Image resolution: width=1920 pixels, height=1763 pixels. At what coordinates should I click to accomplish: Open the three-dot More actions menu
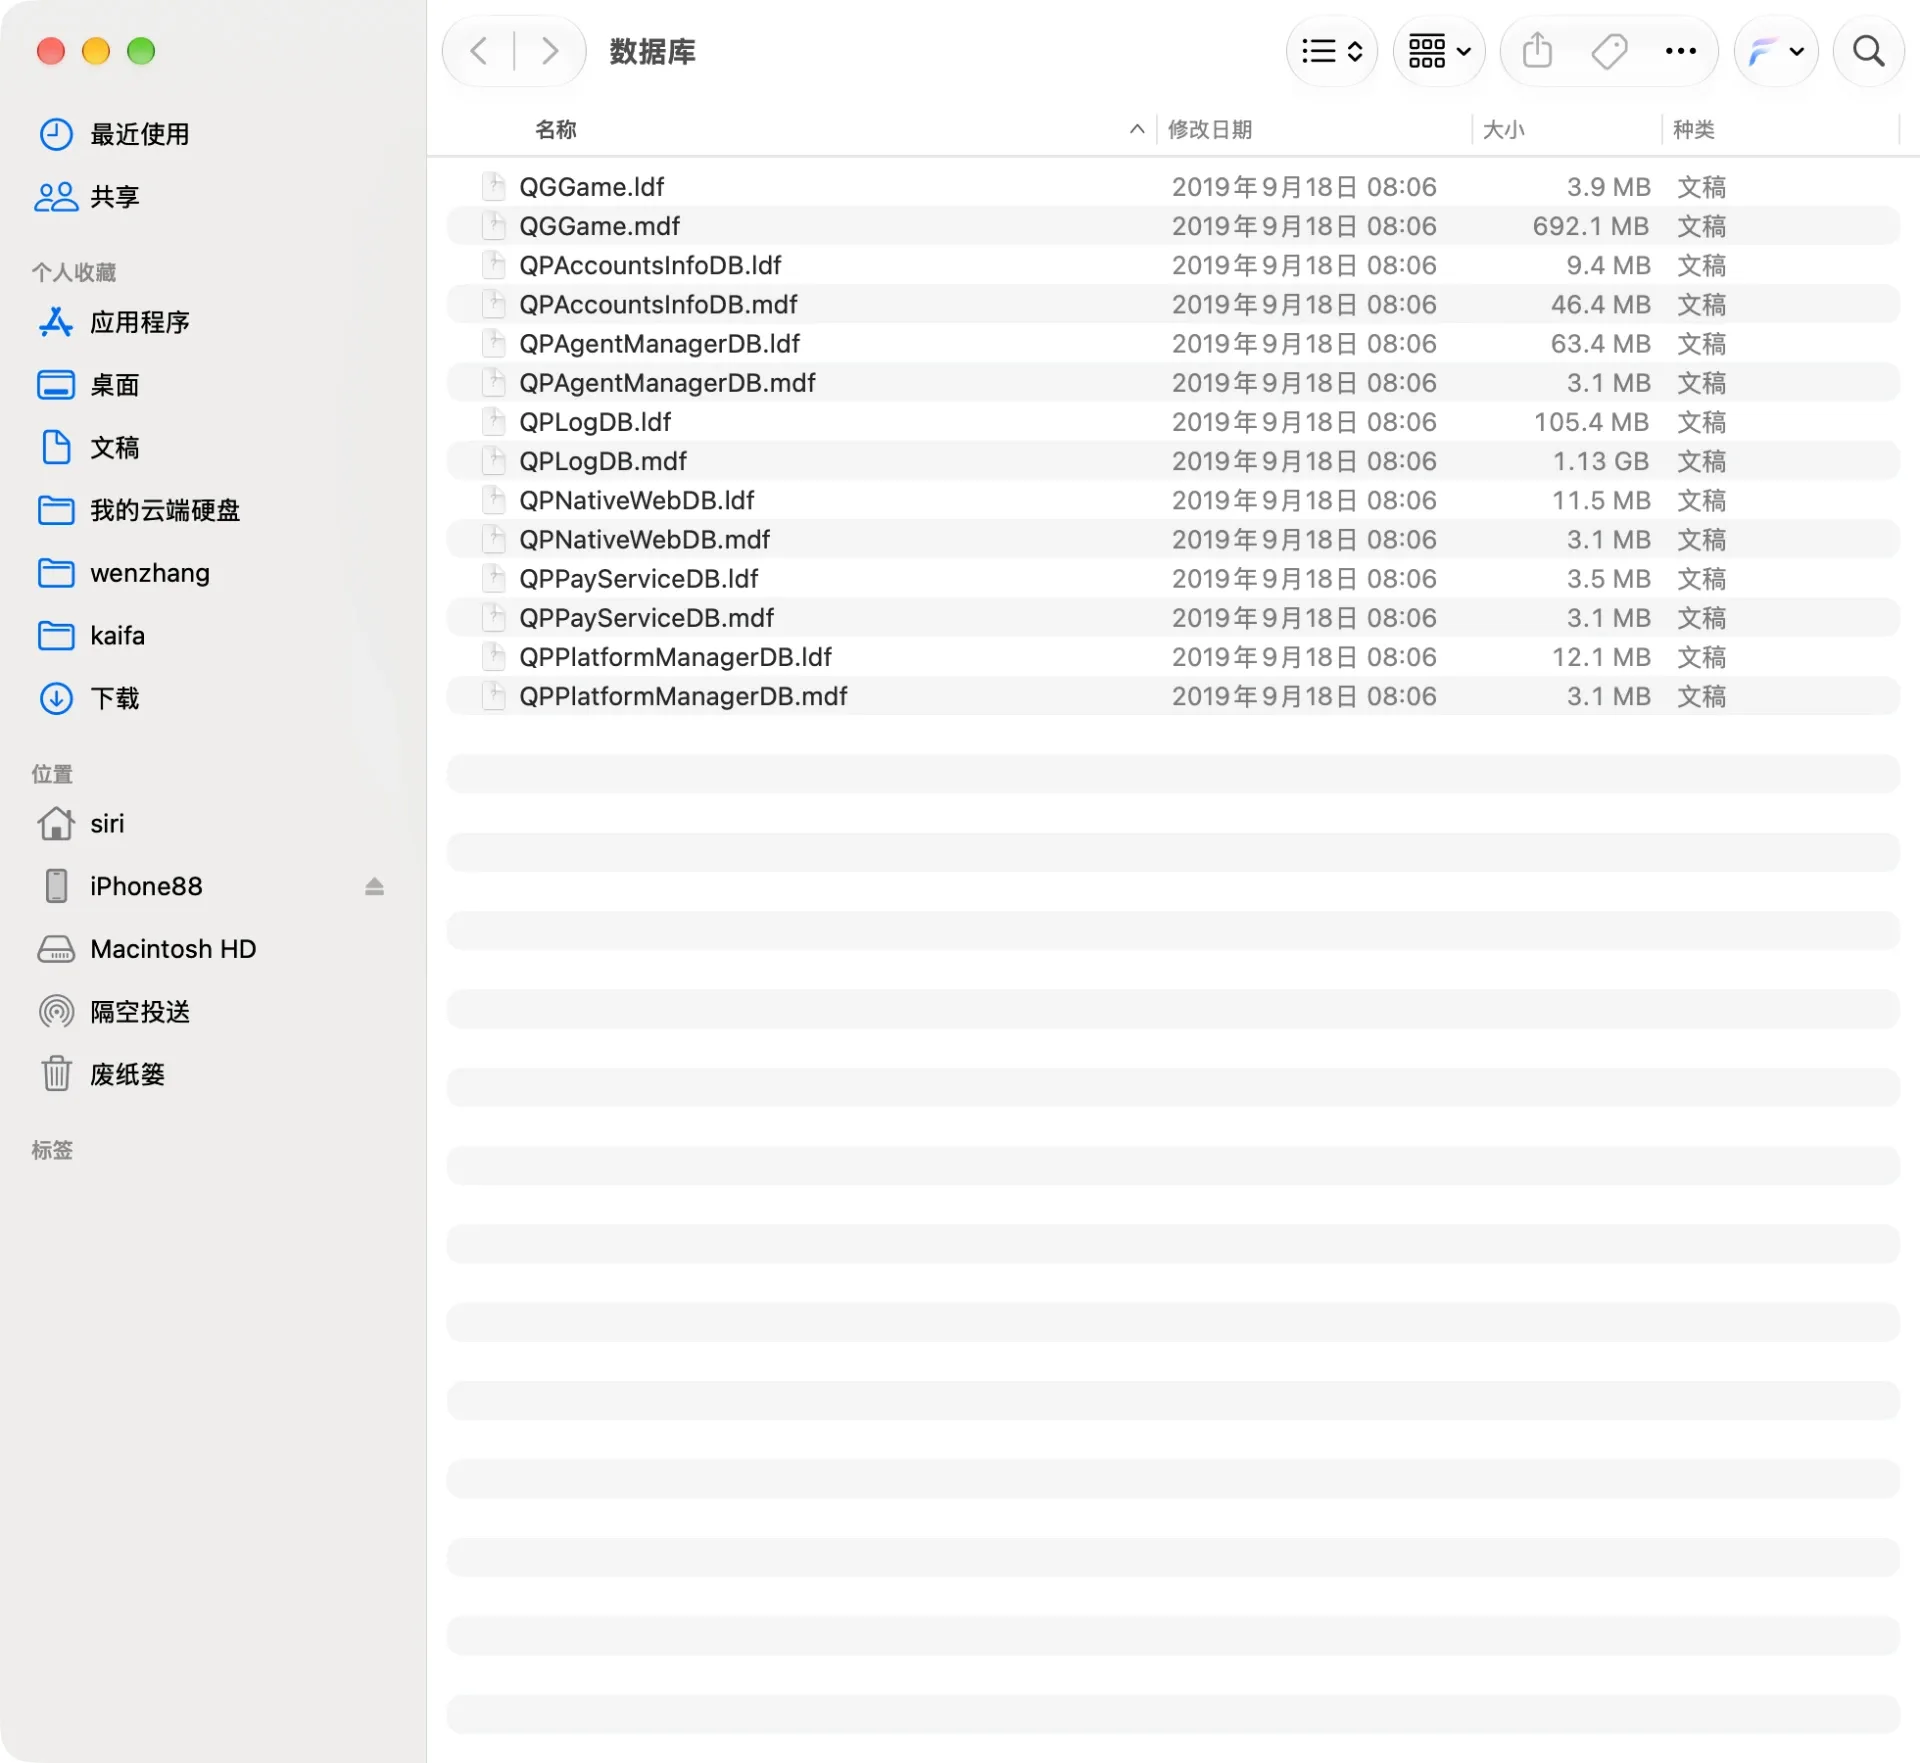pos(1680,51)
